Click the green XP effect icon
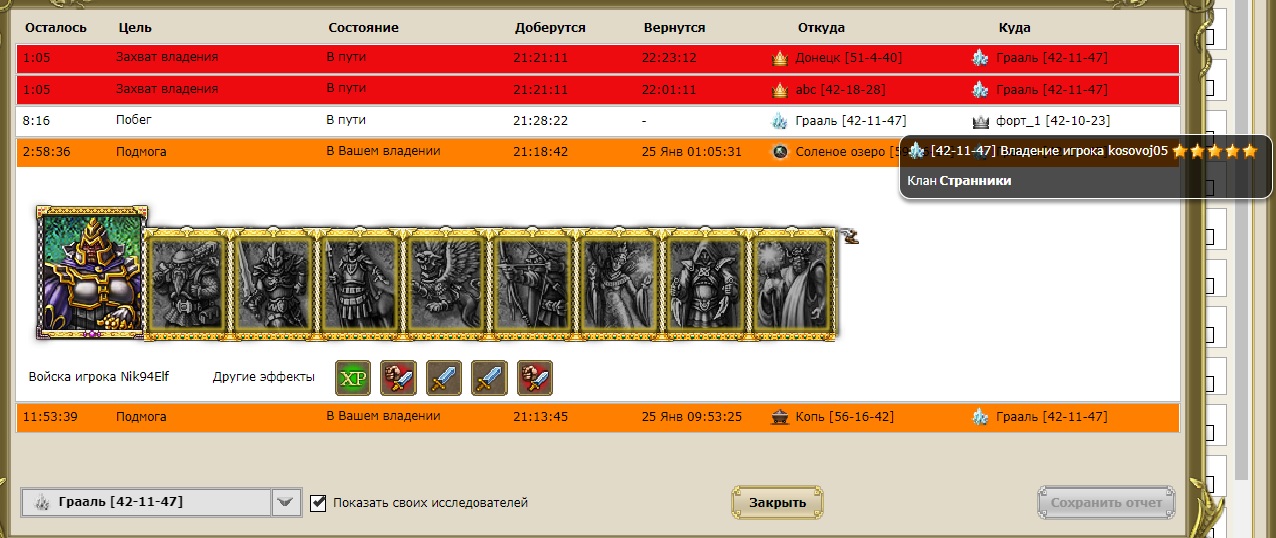Viewport: 1276px width, 538px height. click(x=352, y=378)
